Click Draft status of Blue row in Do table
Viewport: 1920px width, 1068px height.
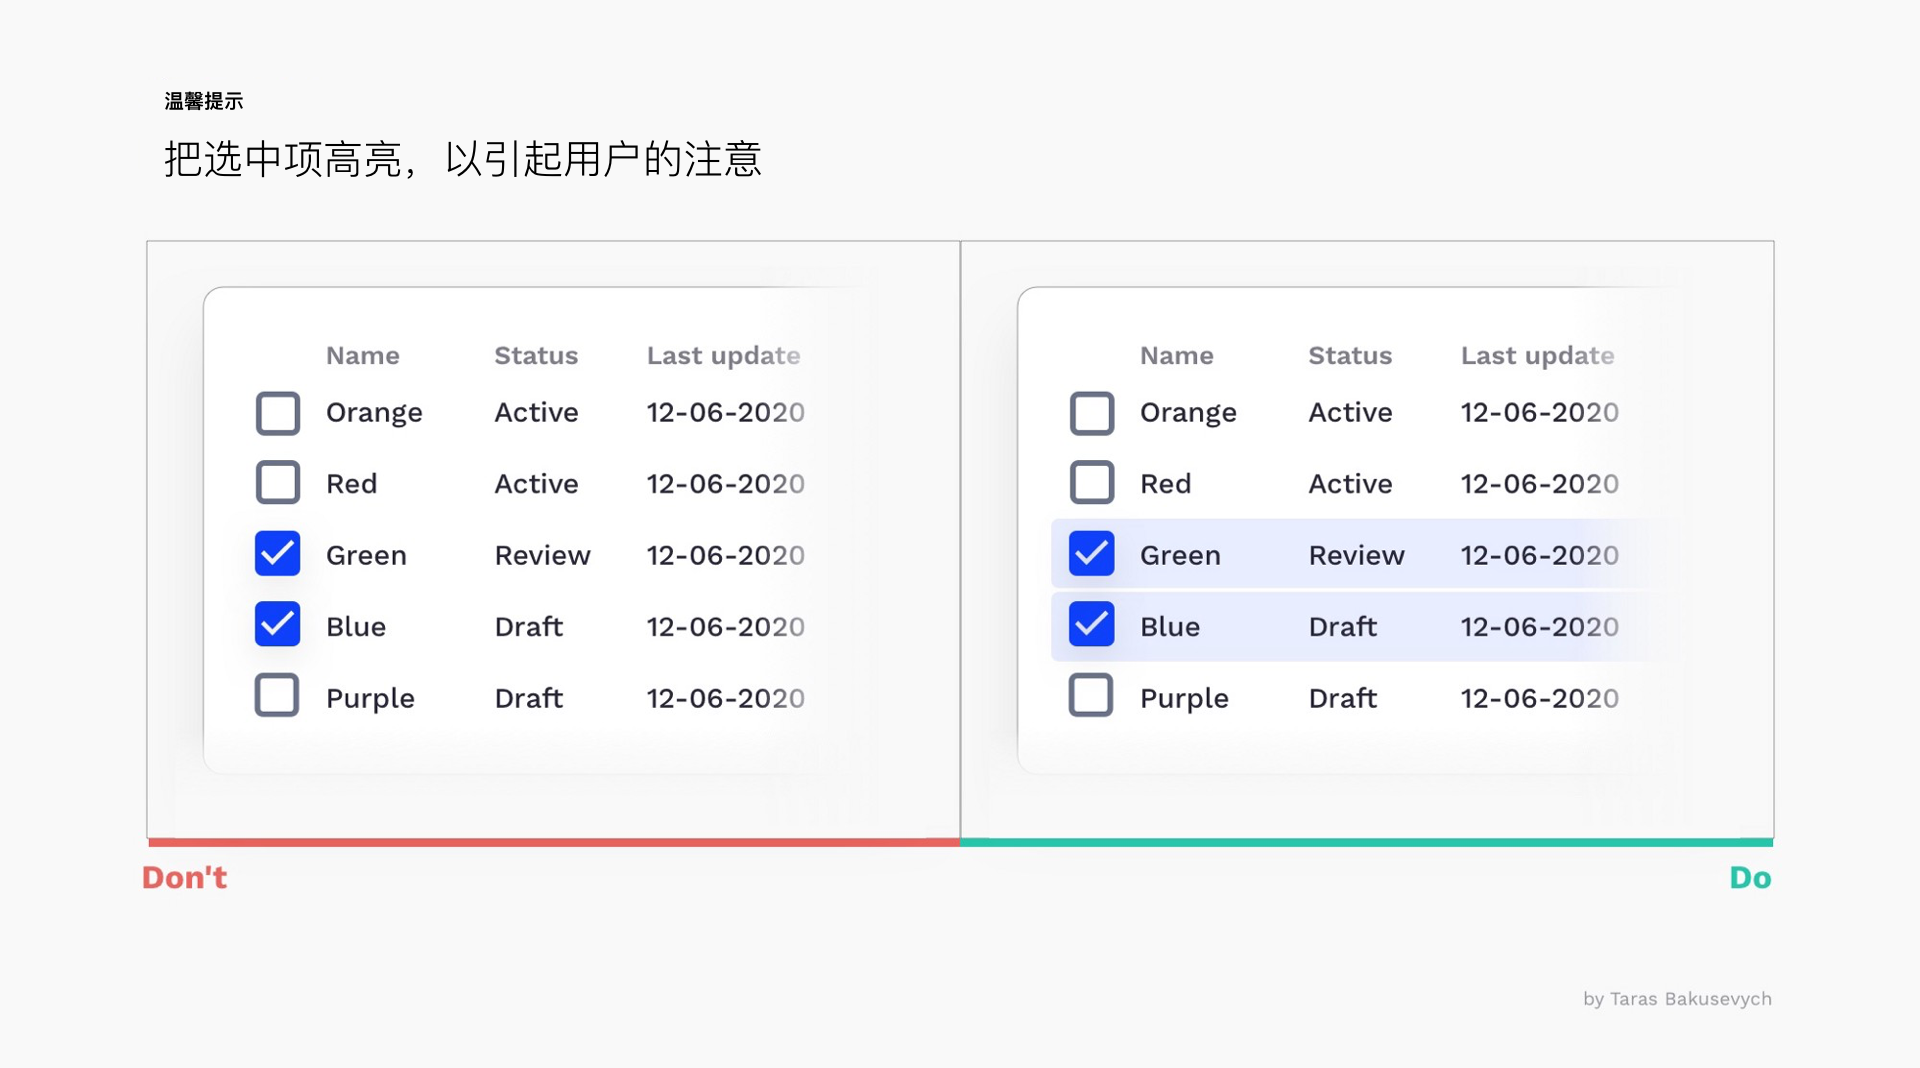1343,627
